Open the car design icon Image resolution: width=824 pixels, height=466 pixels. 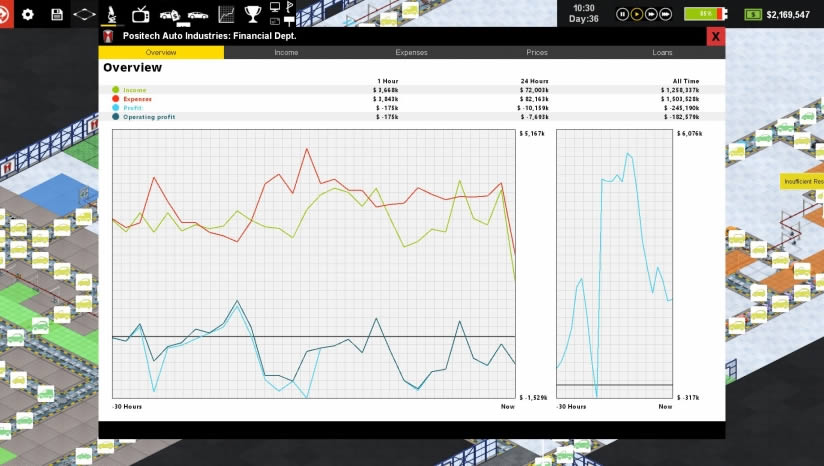click(x=198, y=15)
